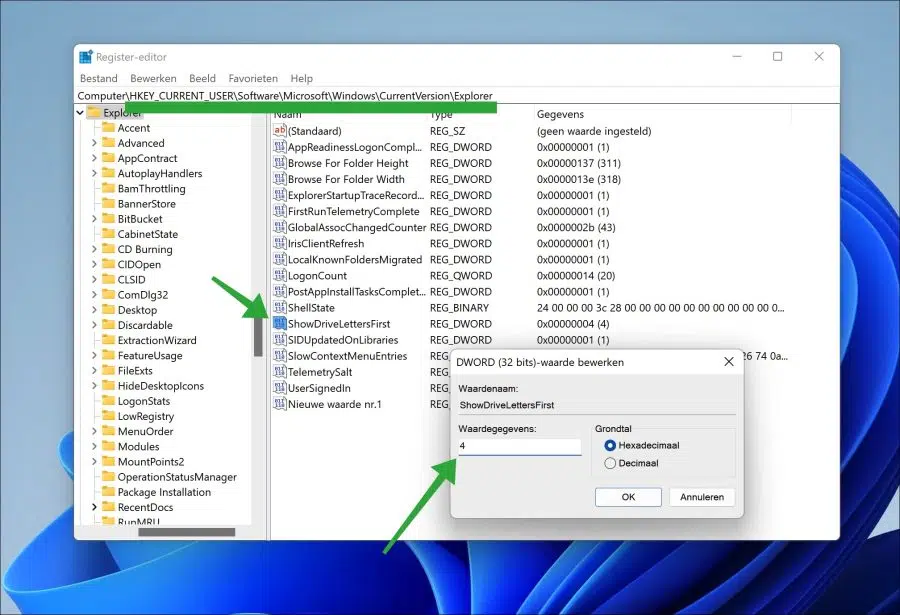Click the TelemetrySalt value icon

[x=280, y=372]
